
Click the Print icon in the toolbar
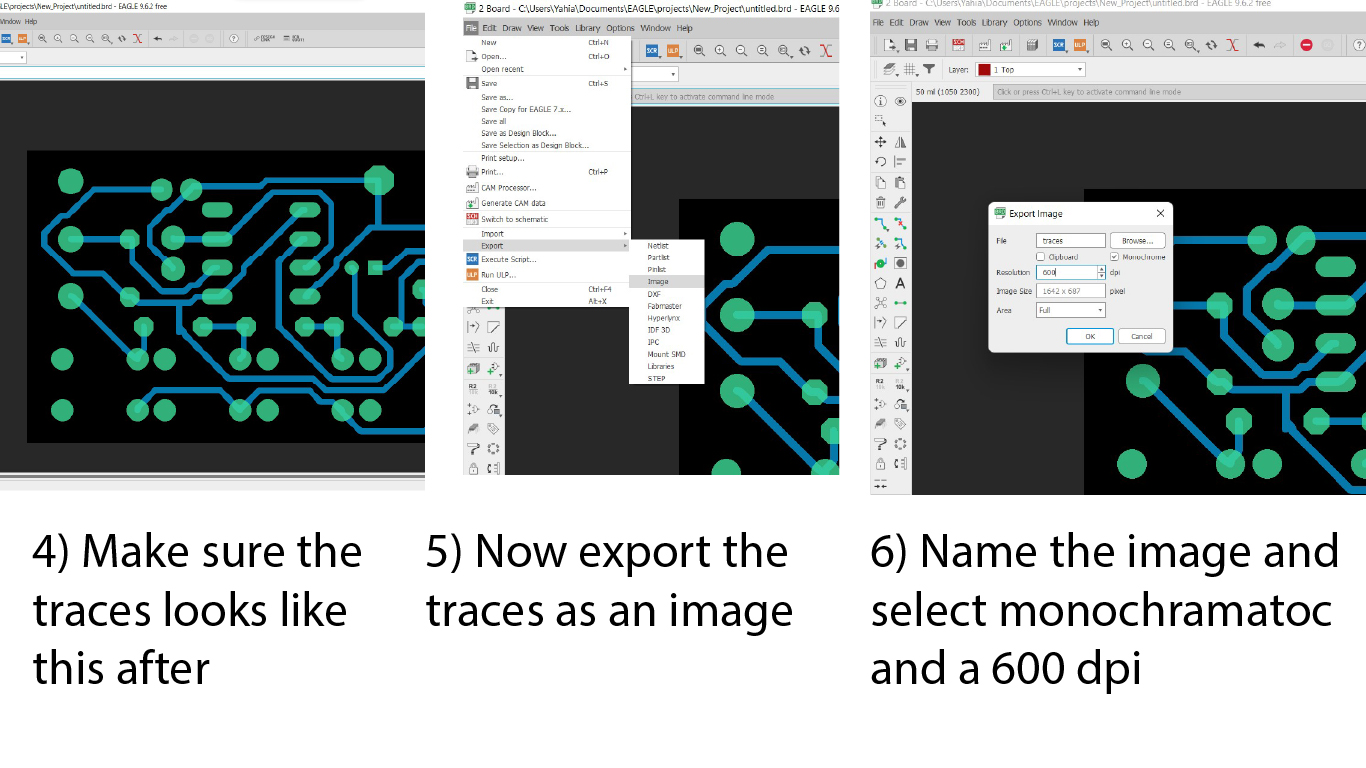coord(932,45)
